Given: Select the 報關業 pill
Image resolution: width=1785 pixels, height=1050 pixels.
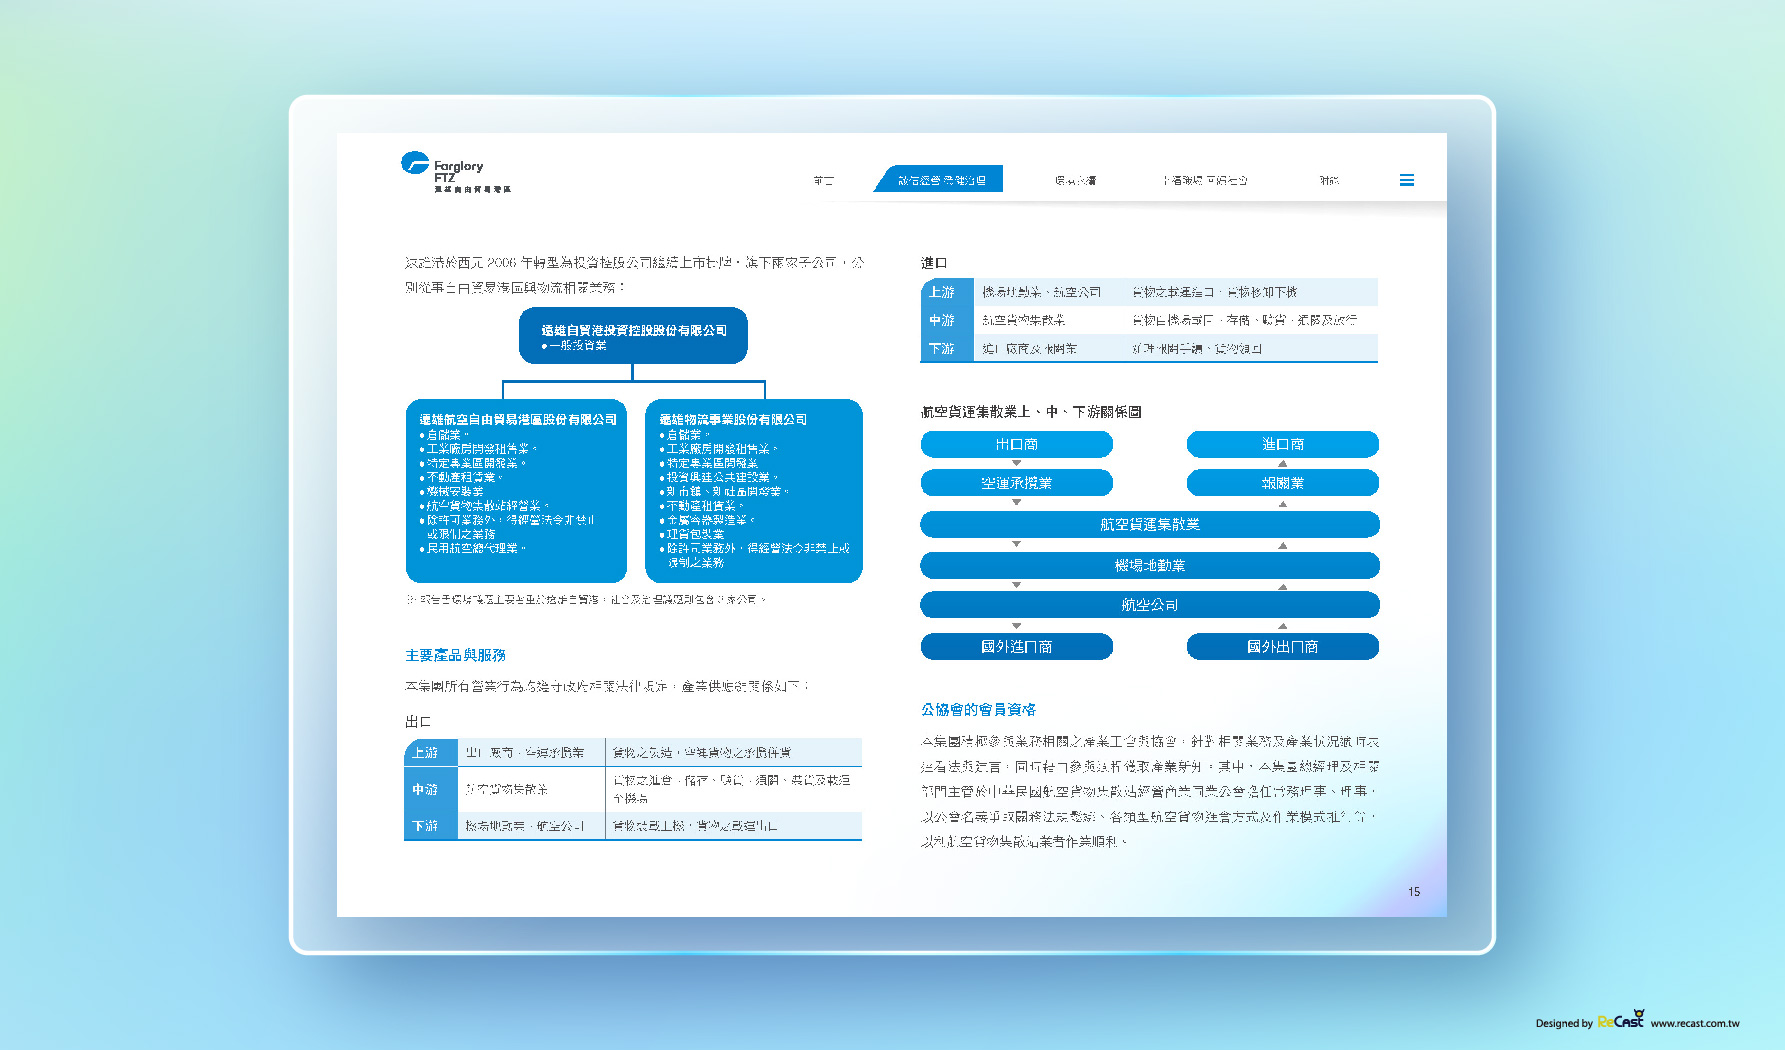Looking at the screenshot, I should point(1282,483).
